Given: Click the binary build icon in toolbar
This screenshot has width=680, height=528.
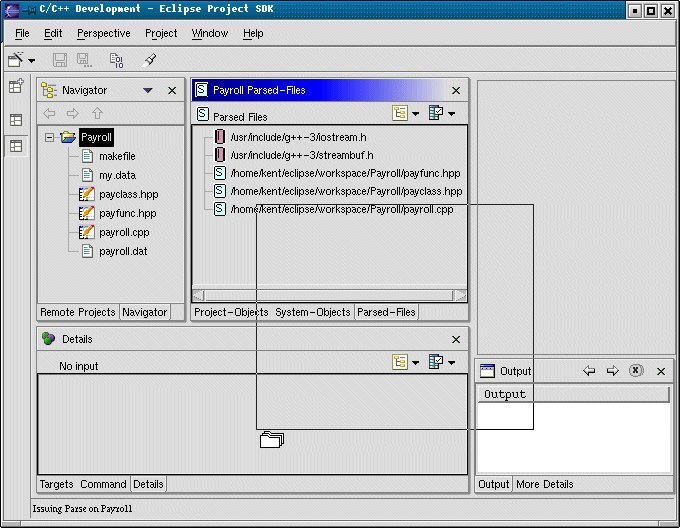Looking at the screenshot, I should click(x=116, y=60).
